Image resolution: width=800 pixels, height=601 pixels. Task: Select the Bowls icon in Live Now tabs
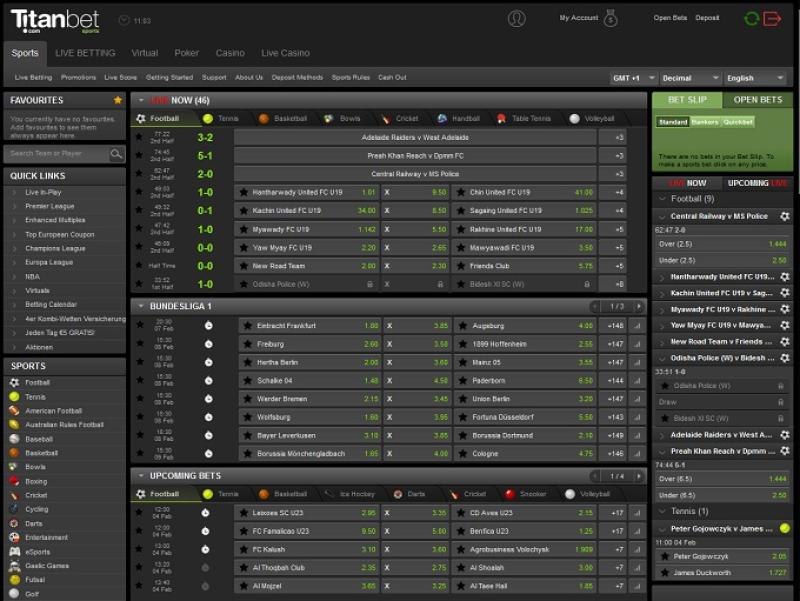[329, 119]
